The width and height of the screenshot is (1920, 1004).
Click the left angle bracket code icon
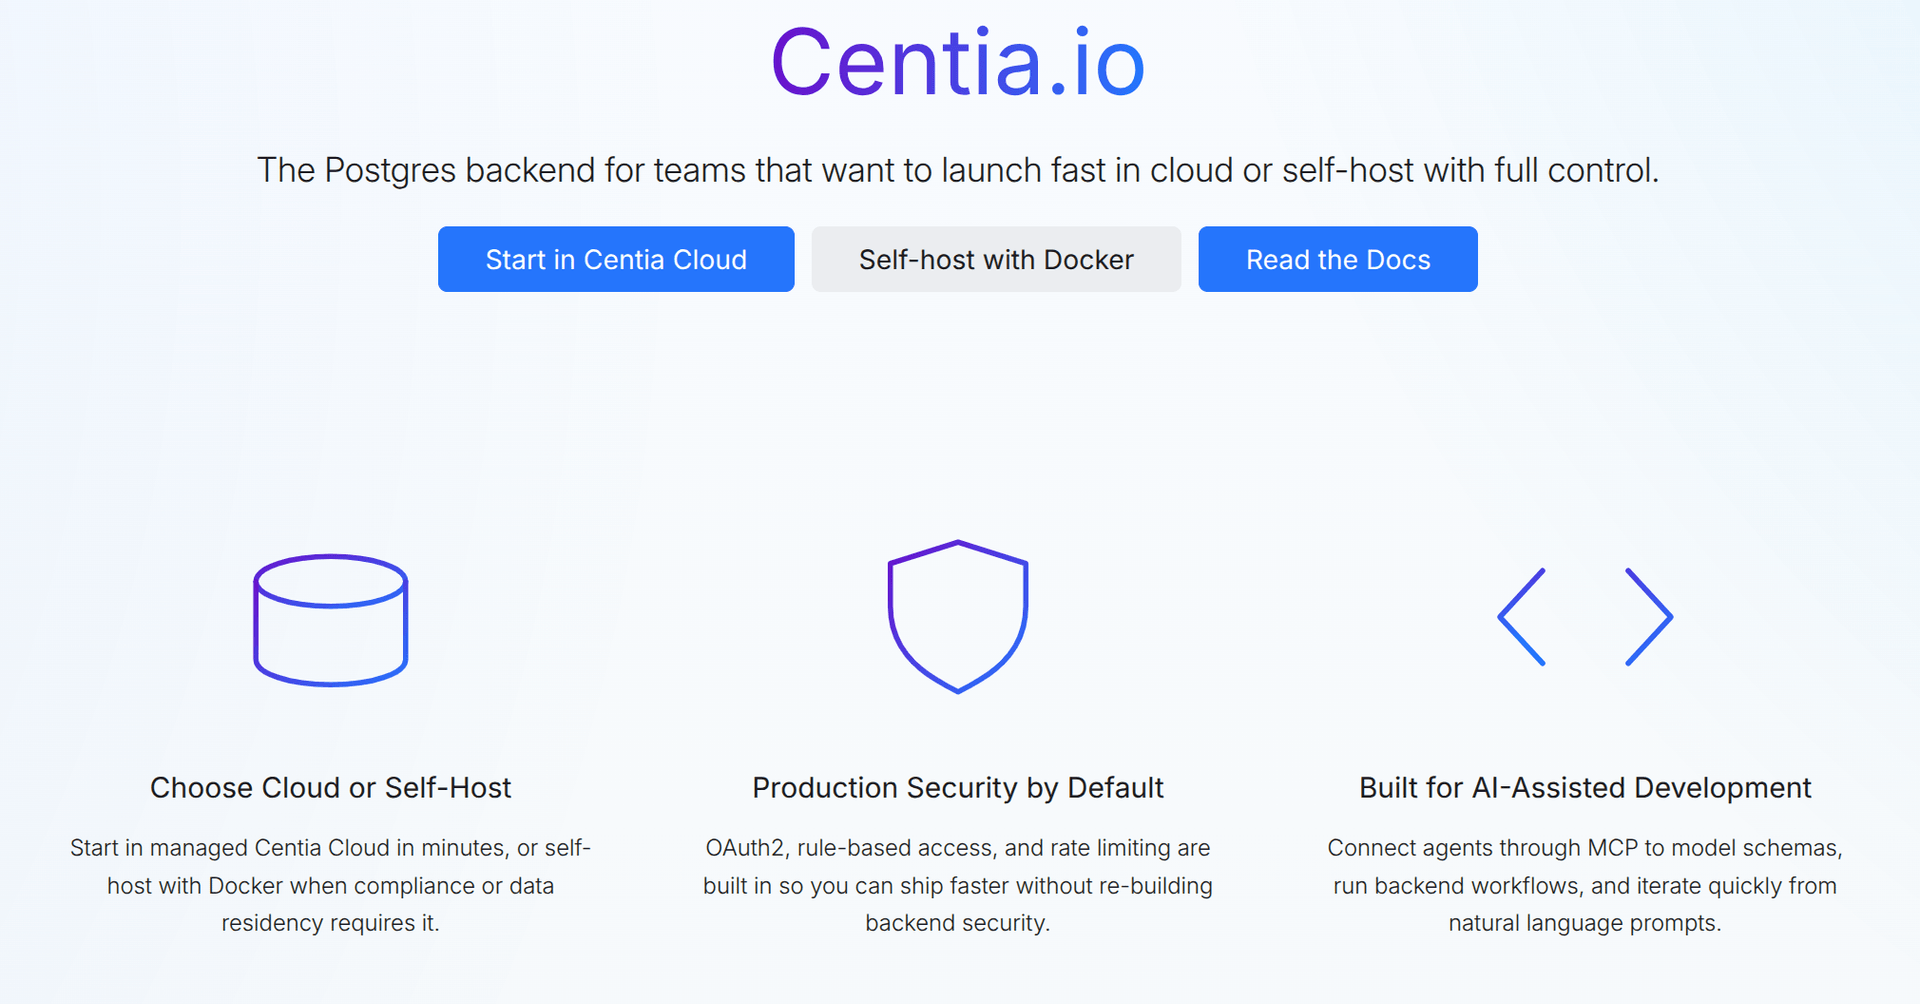point(1522,617)
